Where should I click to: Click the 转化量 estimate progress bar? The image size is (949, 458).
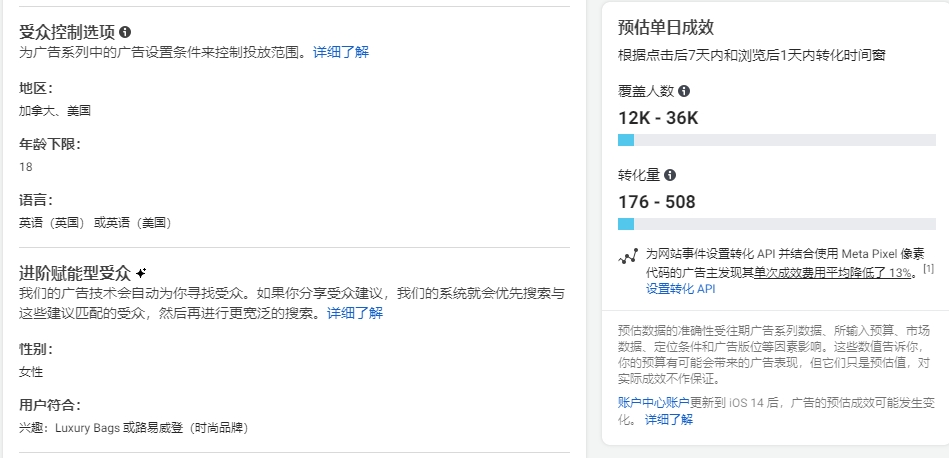[x=777, y=224]
